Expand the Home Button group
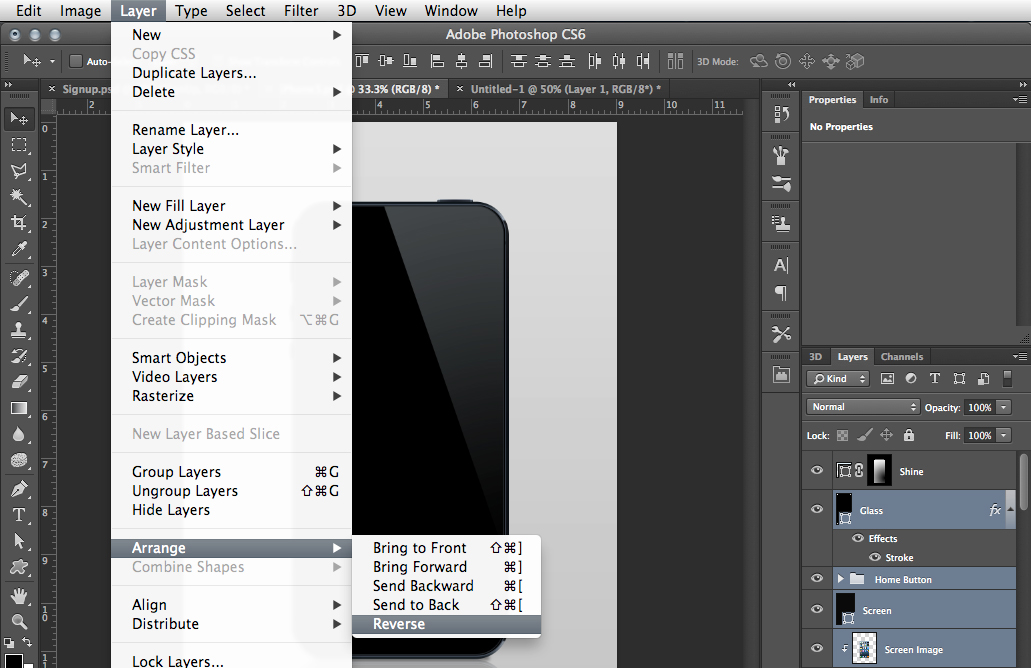 (x=840, y=579)
